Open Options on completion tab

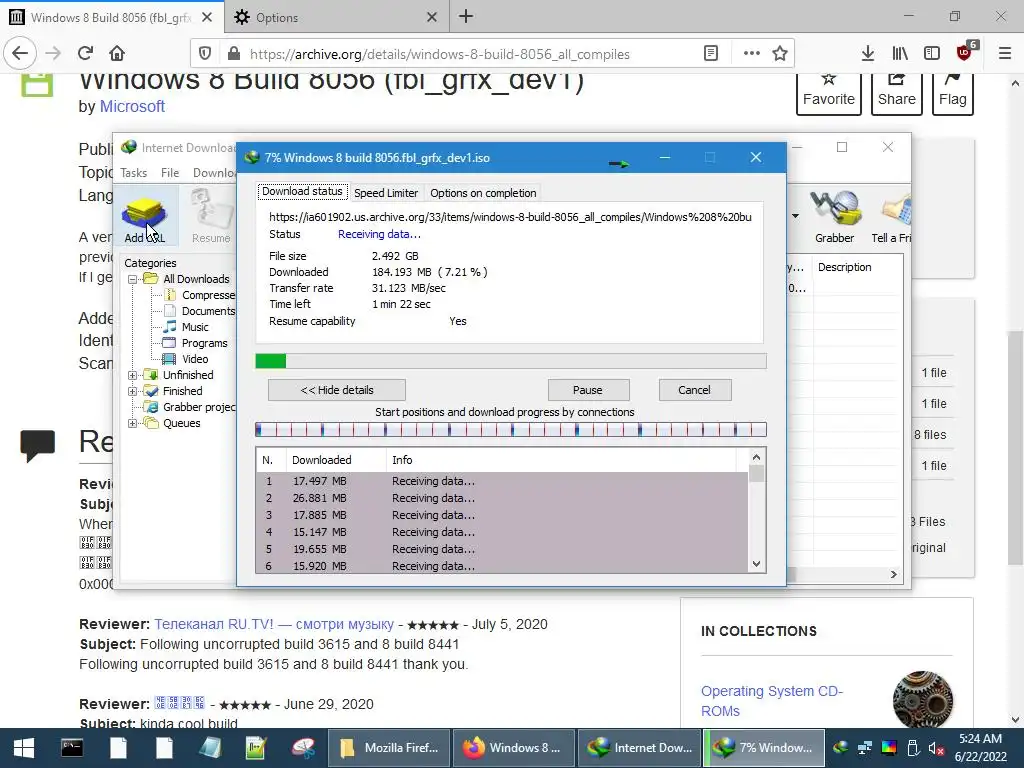[483, 193]
